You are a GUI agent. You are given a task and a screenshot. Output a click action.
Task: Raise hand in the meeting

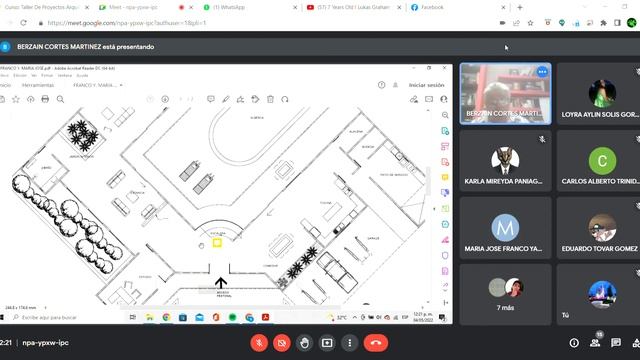[304, 343]
